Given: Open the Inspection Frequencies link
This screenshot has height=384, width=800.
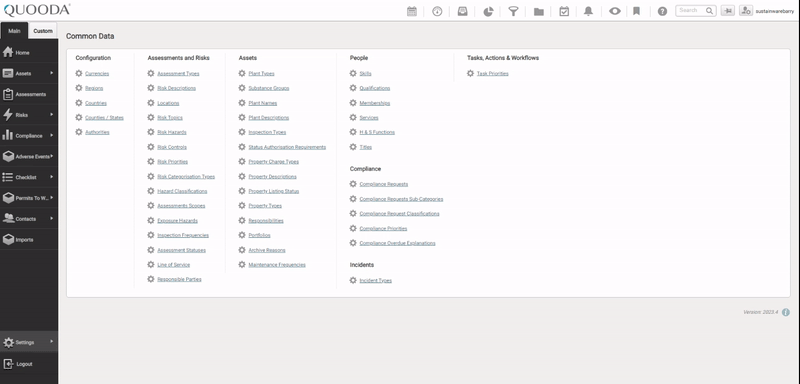Looking at the screenshot, I should coord(183,236).
